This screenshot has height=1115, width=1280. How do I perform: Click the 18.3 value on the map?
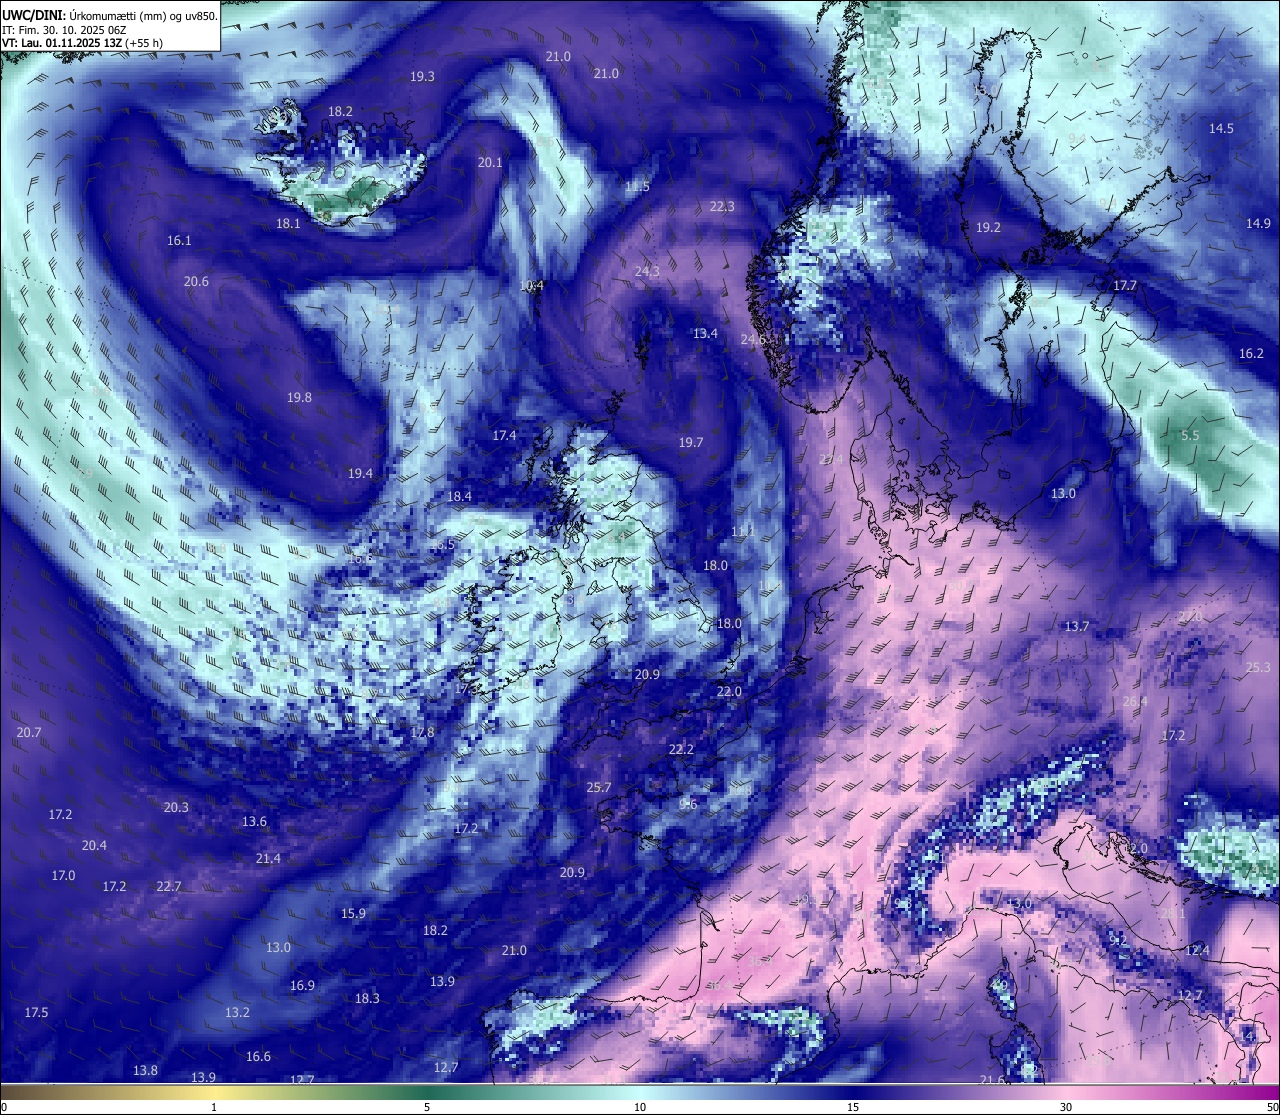tap(367, 999)
